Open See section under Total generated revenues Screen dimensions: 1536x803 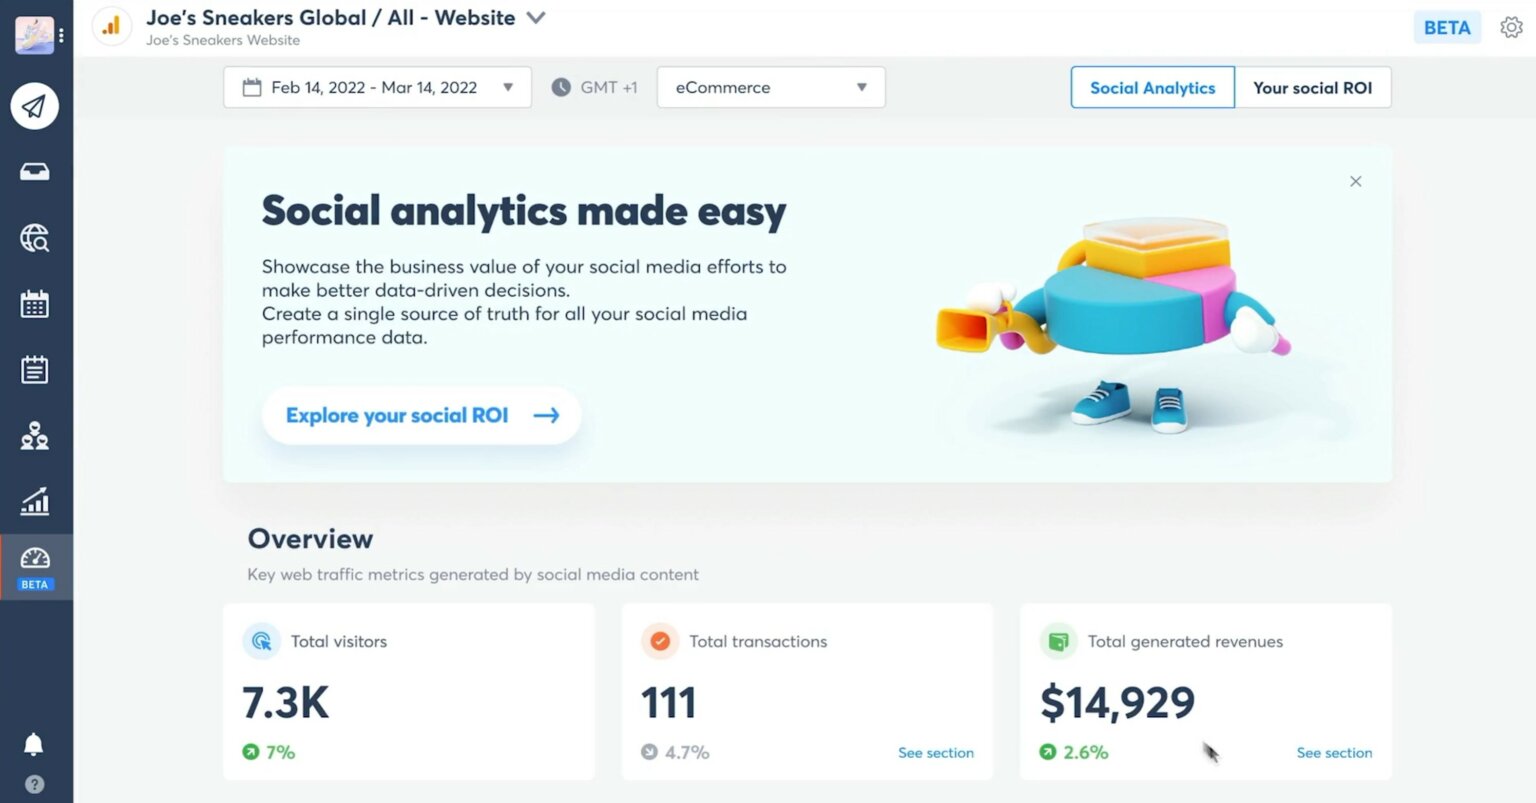click(1335, 752)
